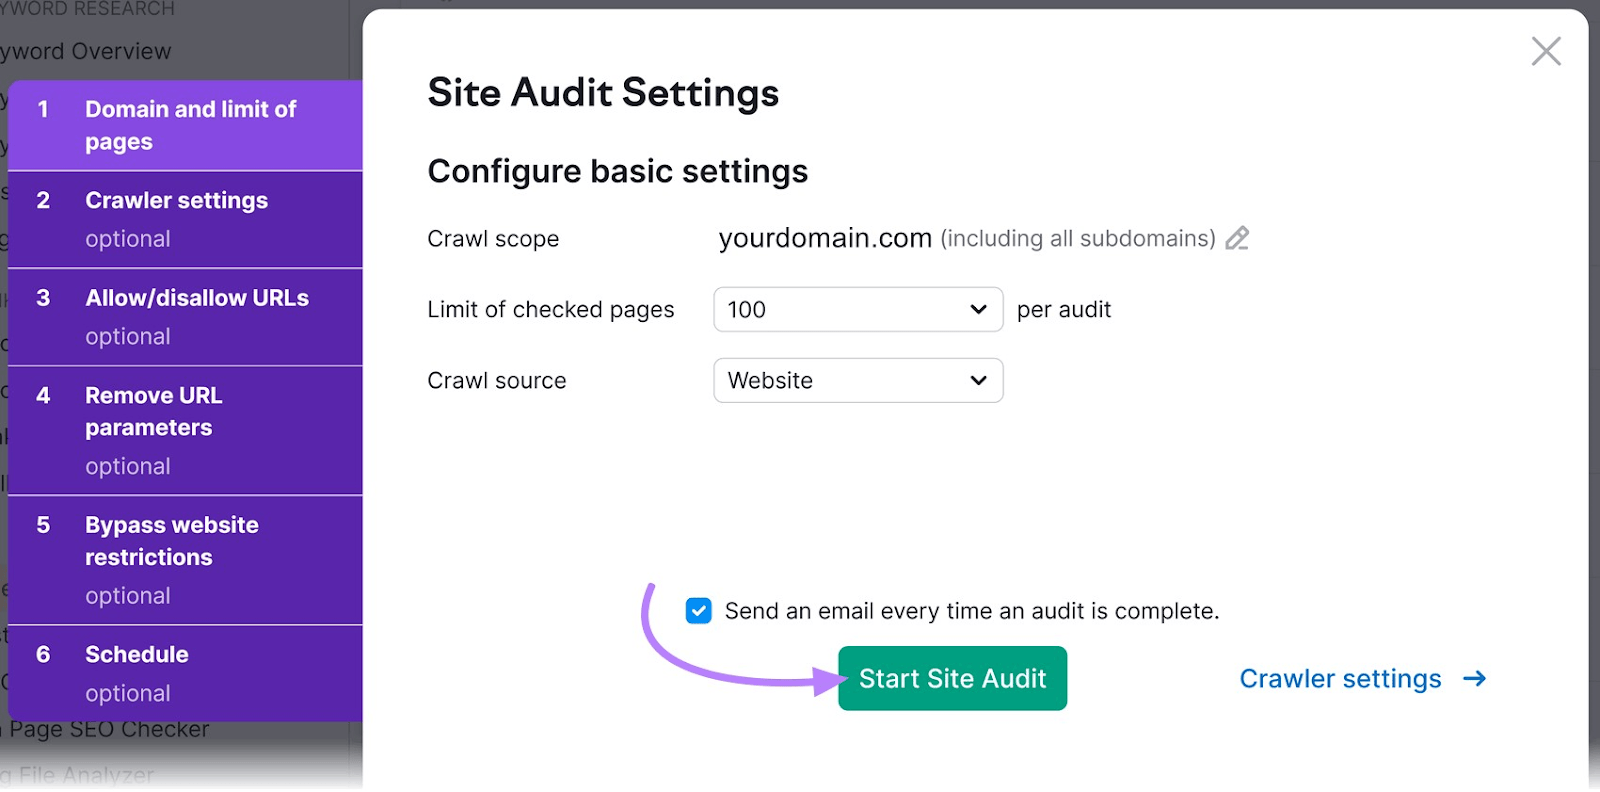Select step 1 Domain and limit of pages
Screen dimensions: 1600x792
[x=185, y=126]
